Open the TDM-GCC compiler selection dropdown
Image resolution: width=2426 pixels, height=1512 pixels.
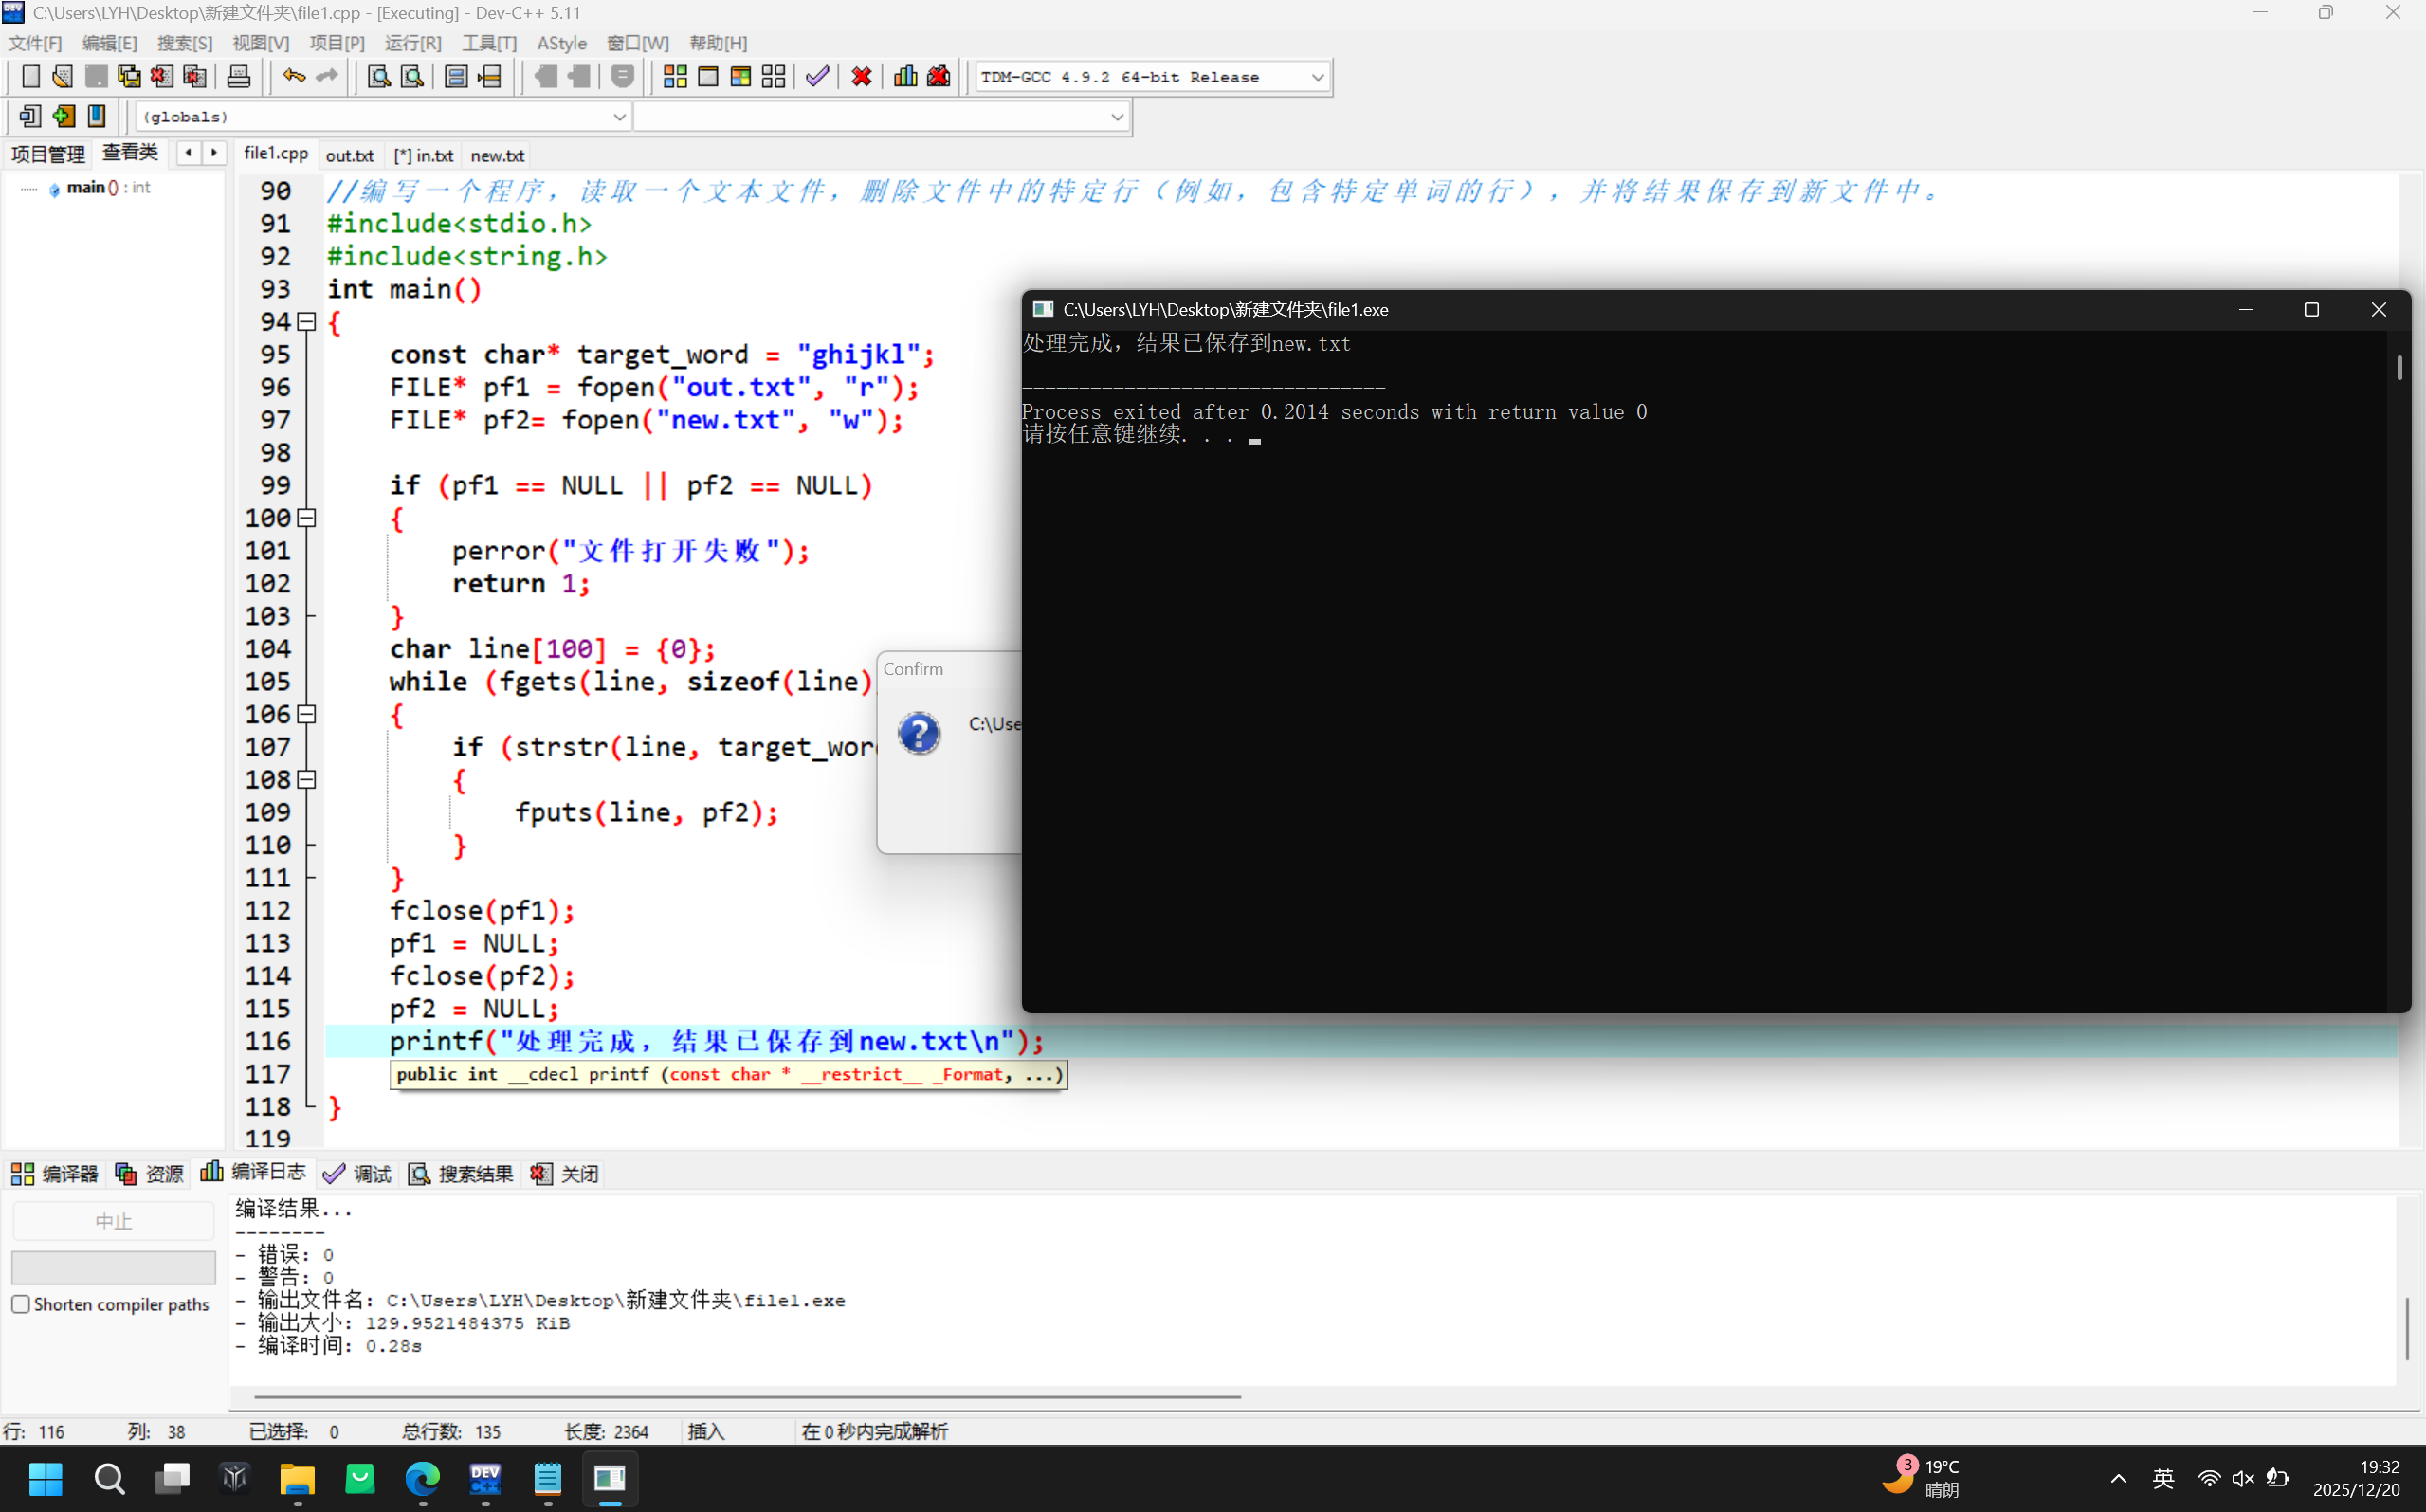(1317, 77)
